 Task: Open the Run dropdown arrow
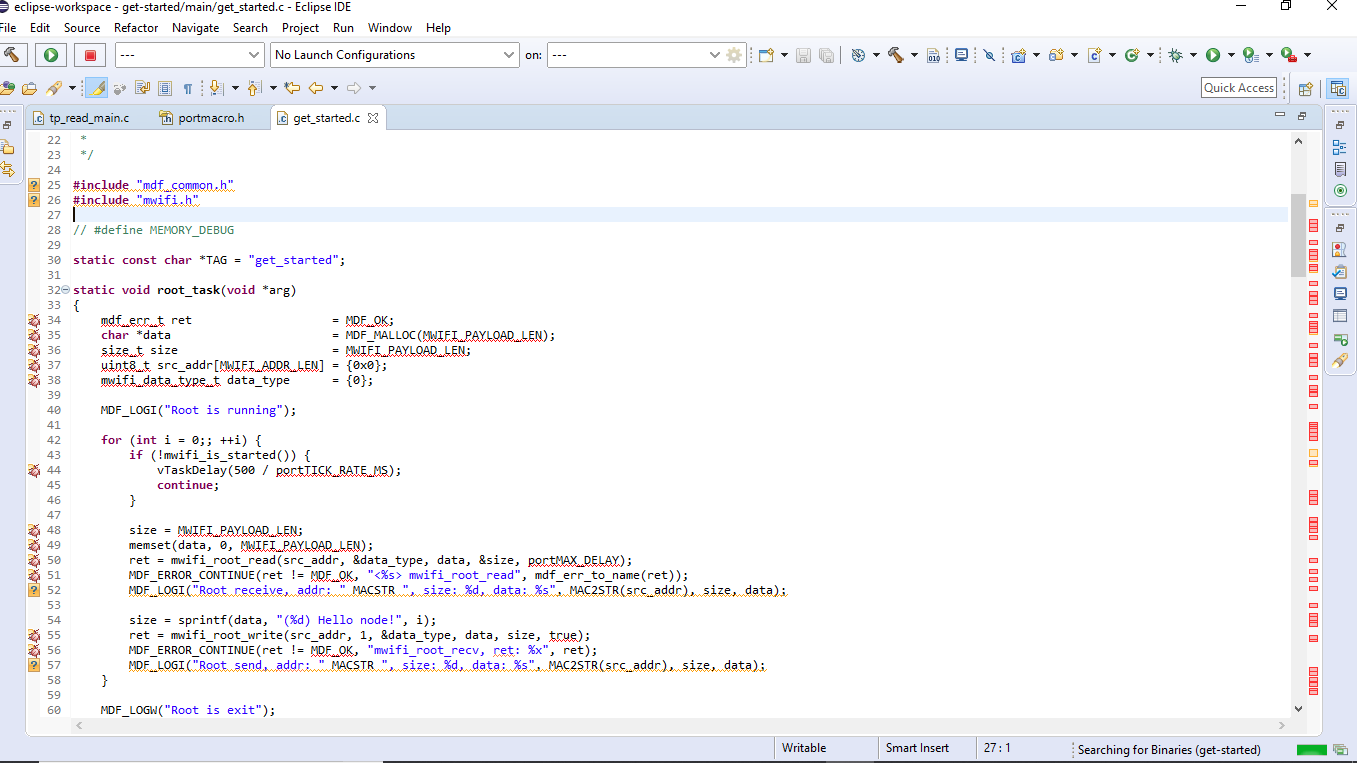(x=1231, y=55)
